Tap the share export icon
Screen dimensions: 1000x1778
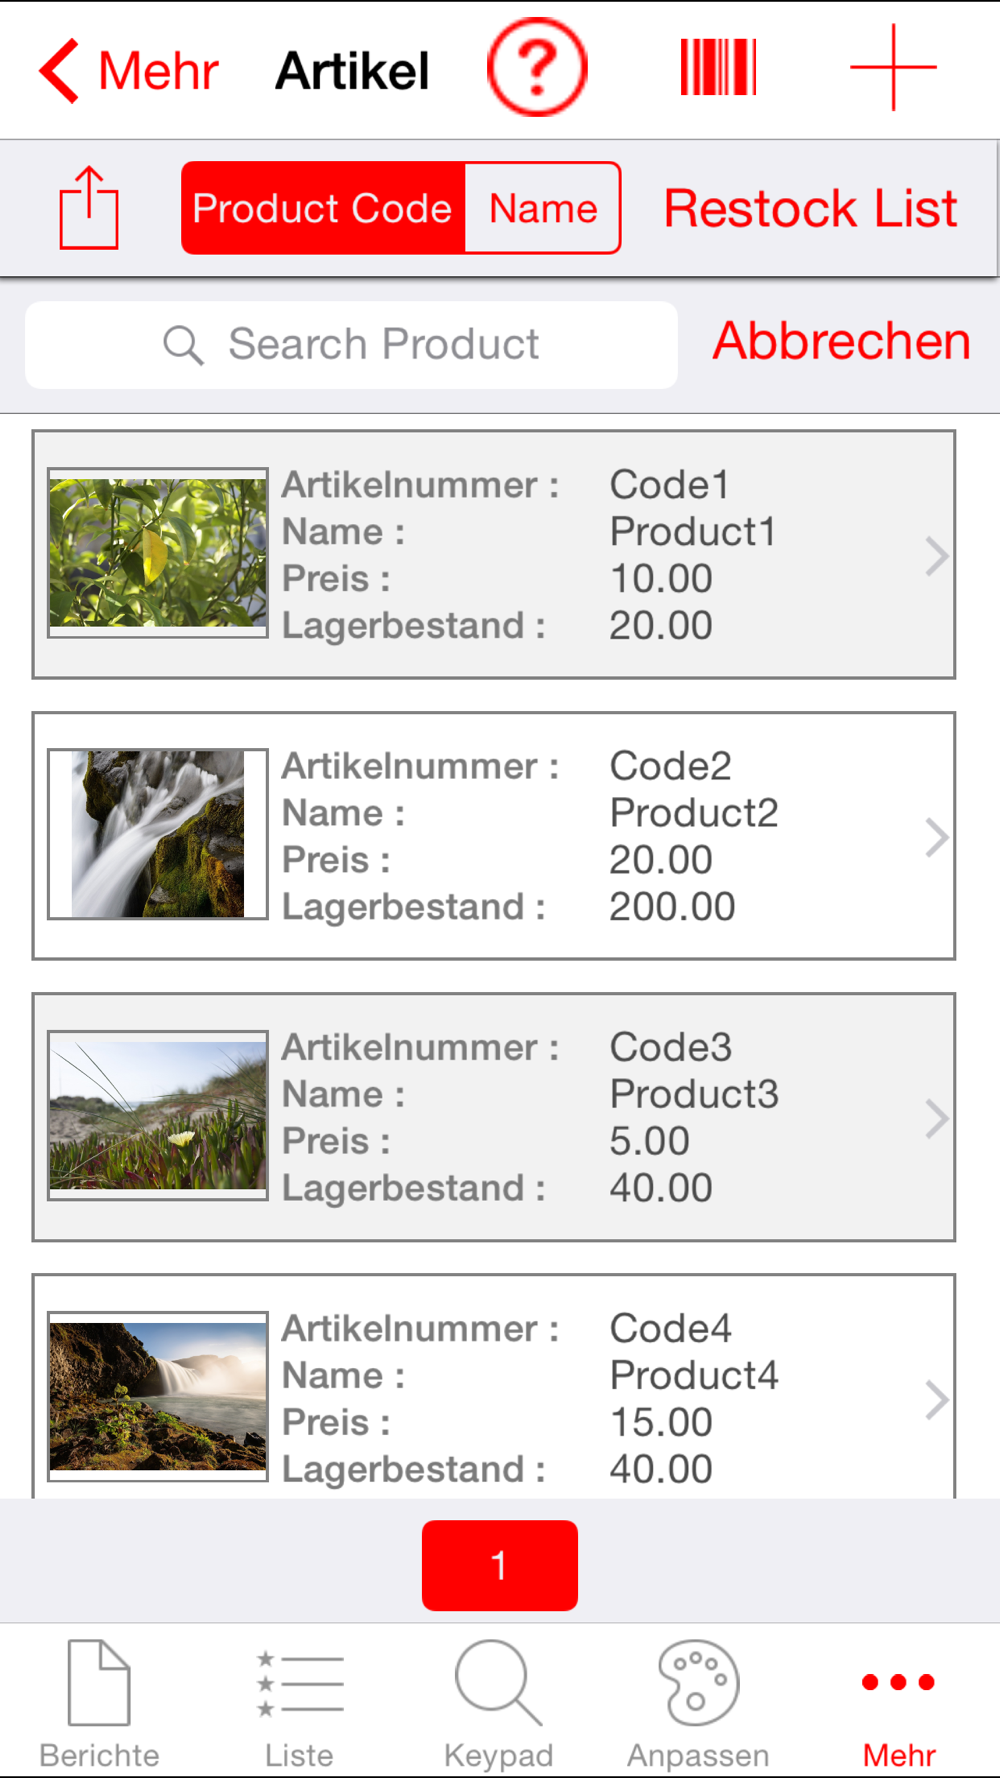tap(89, 207)
